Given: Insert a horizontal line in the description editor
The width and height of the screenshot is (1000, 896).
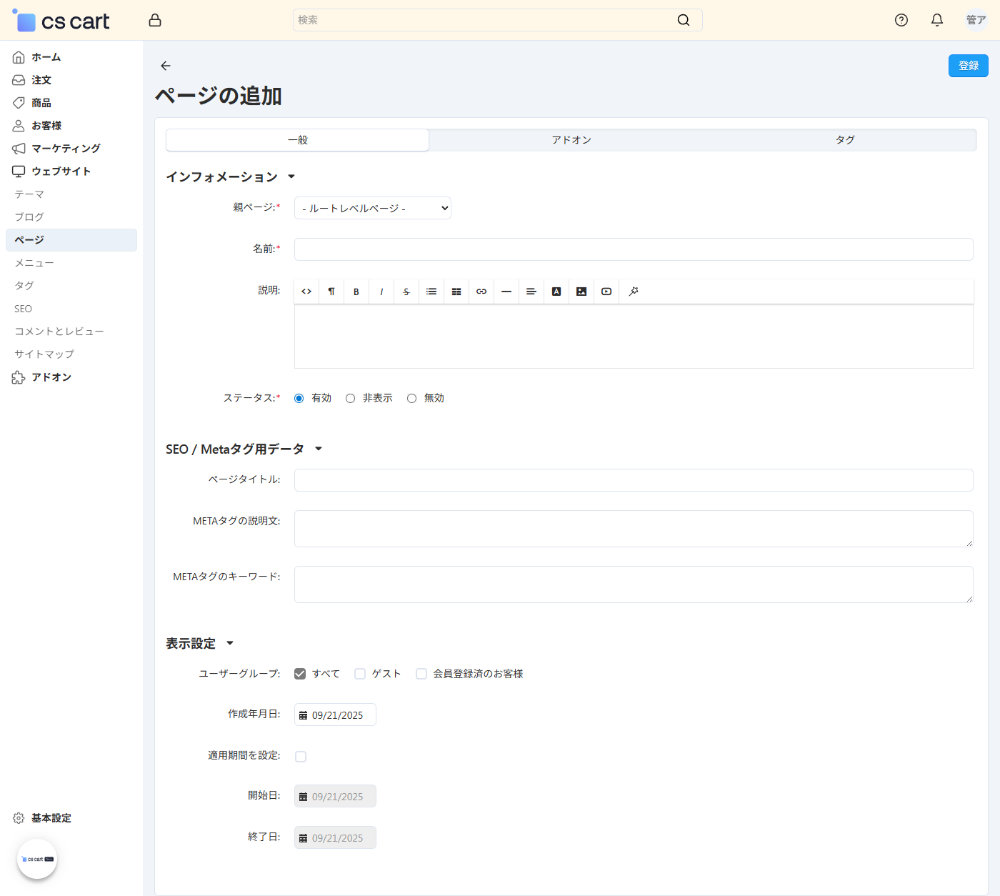Looking at the screenshot, I should point(506,291).
